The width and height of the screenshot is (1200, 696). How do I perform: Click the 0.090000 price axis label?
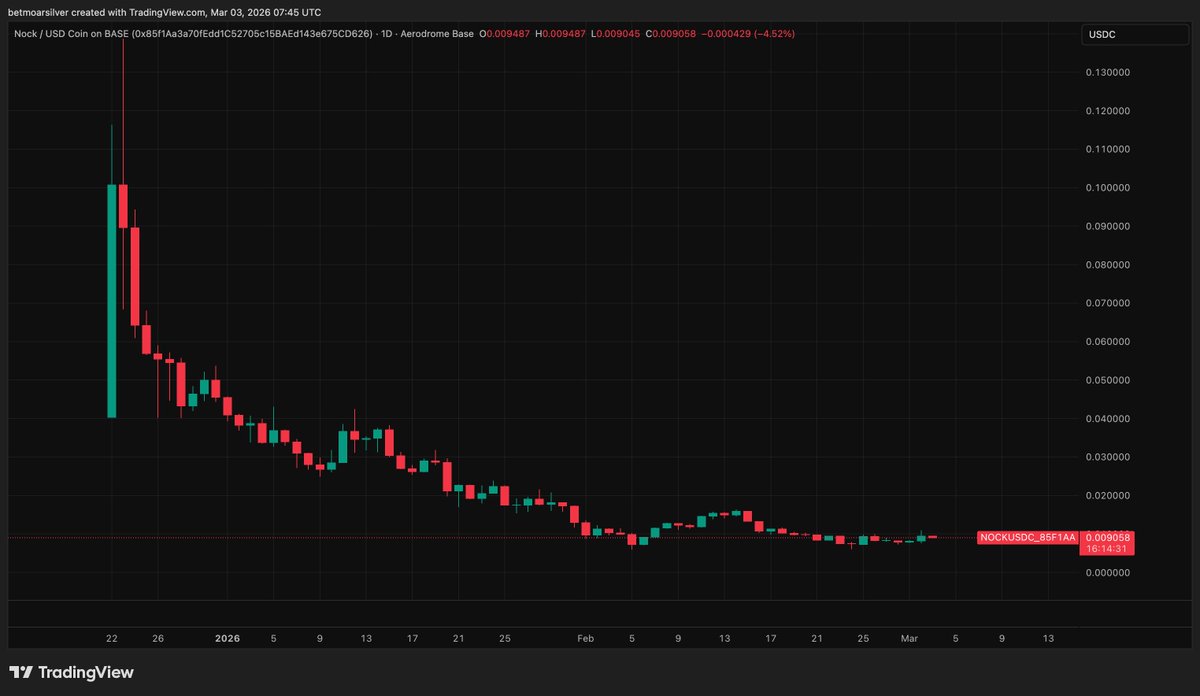1106,226
